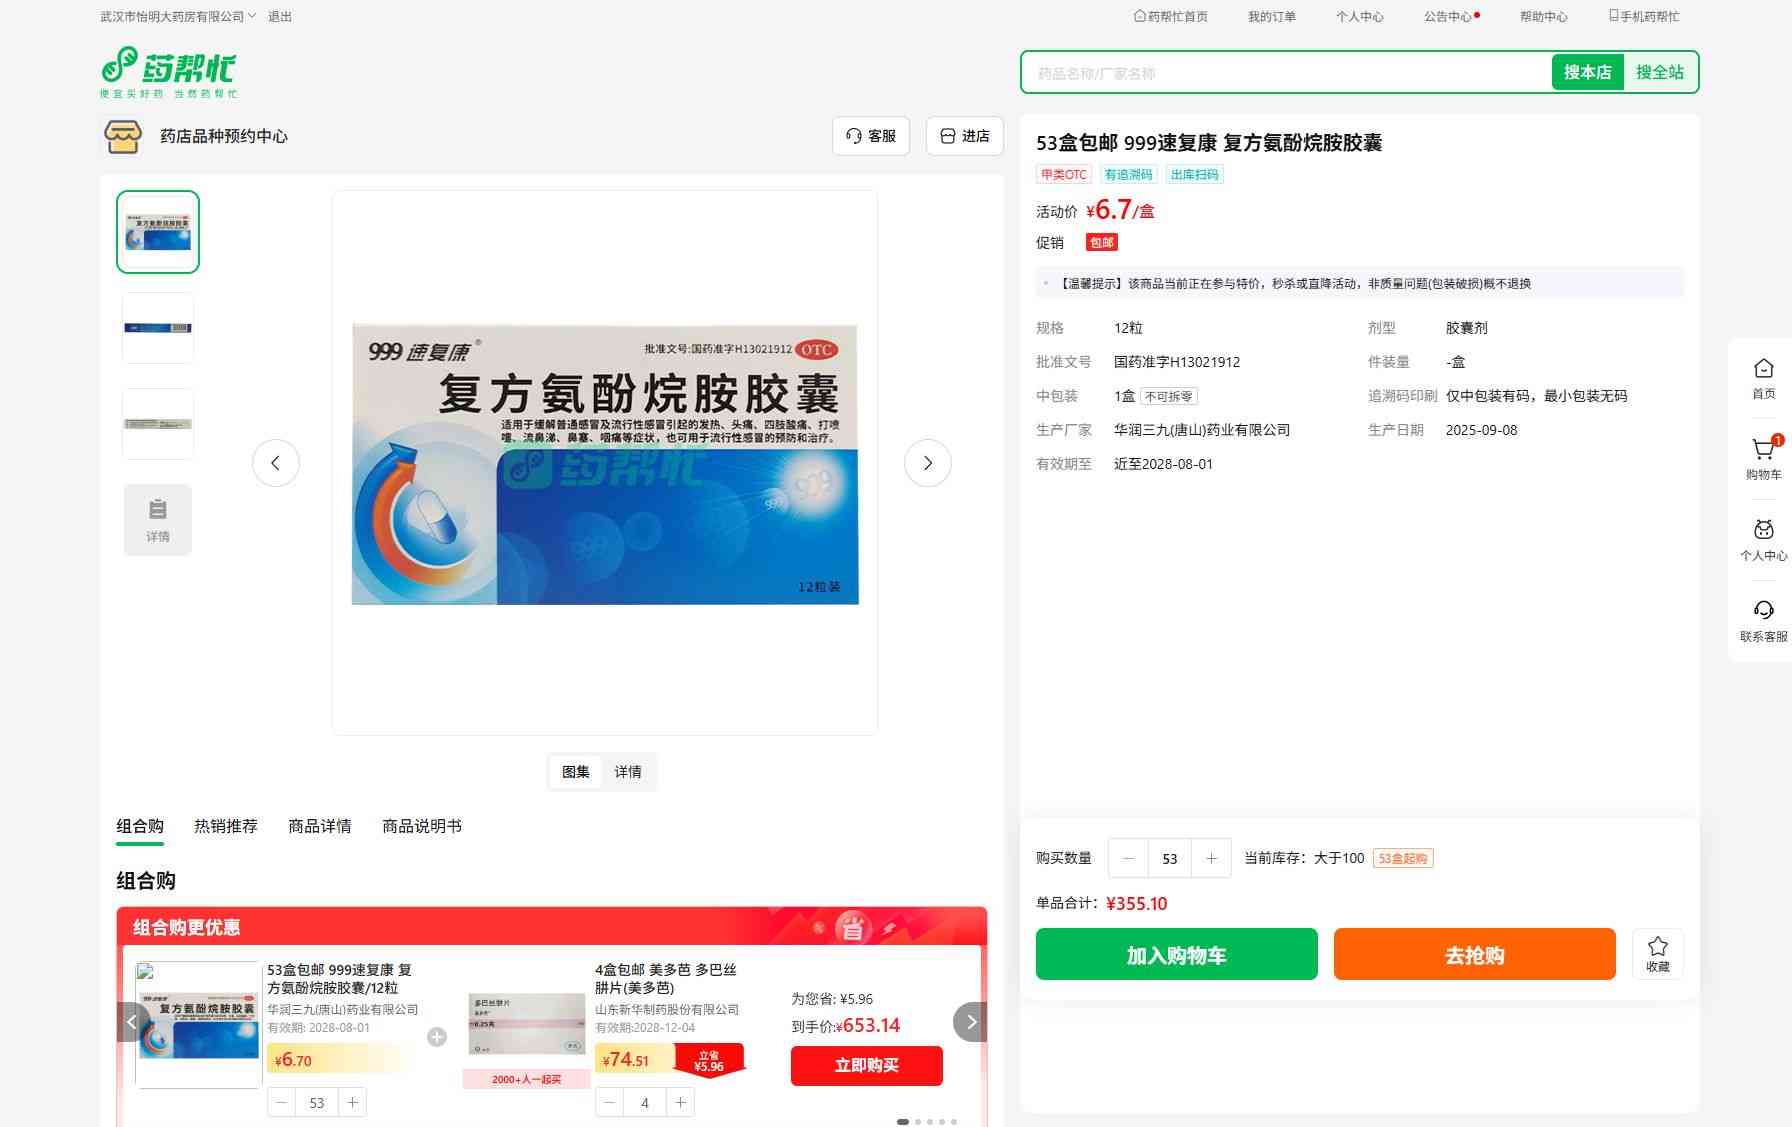Image resolution: width=1792 pixels, height=1127 pixels.
Task: Switch image viewer to 图集 mode
Action: (x=575, y=772)
